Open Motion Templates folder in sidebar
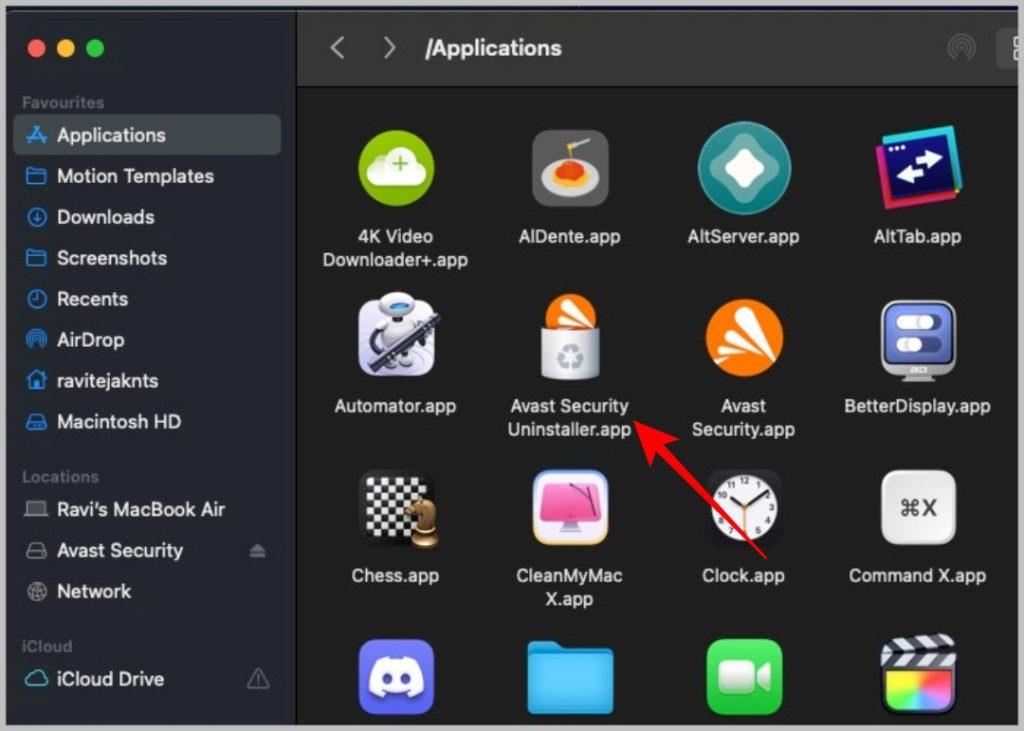The height and width of the screenshot is (731, 1024). pos(147,176)
